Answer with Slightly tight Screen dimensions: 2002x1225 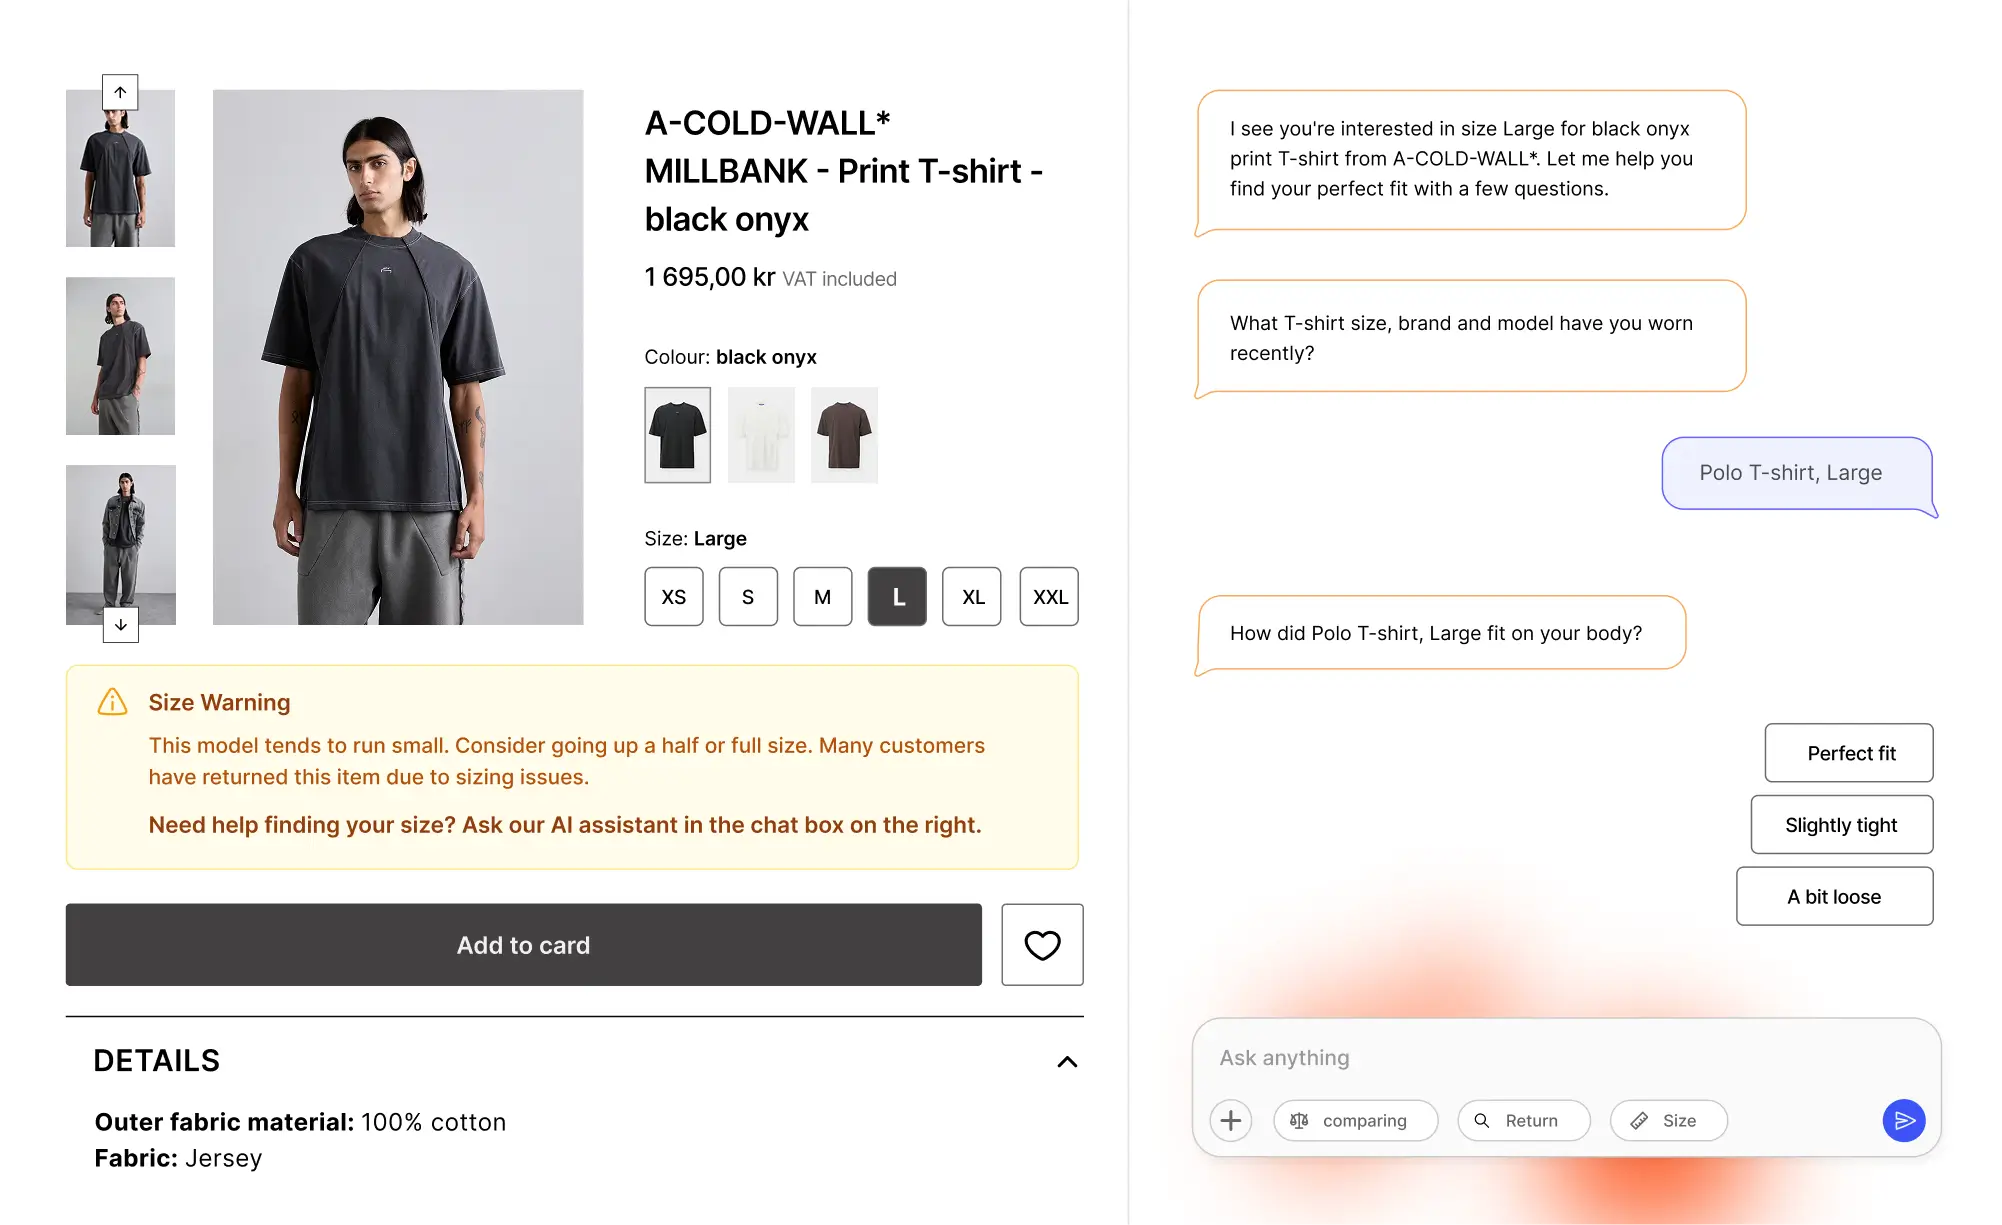(x=1842, y=825)
